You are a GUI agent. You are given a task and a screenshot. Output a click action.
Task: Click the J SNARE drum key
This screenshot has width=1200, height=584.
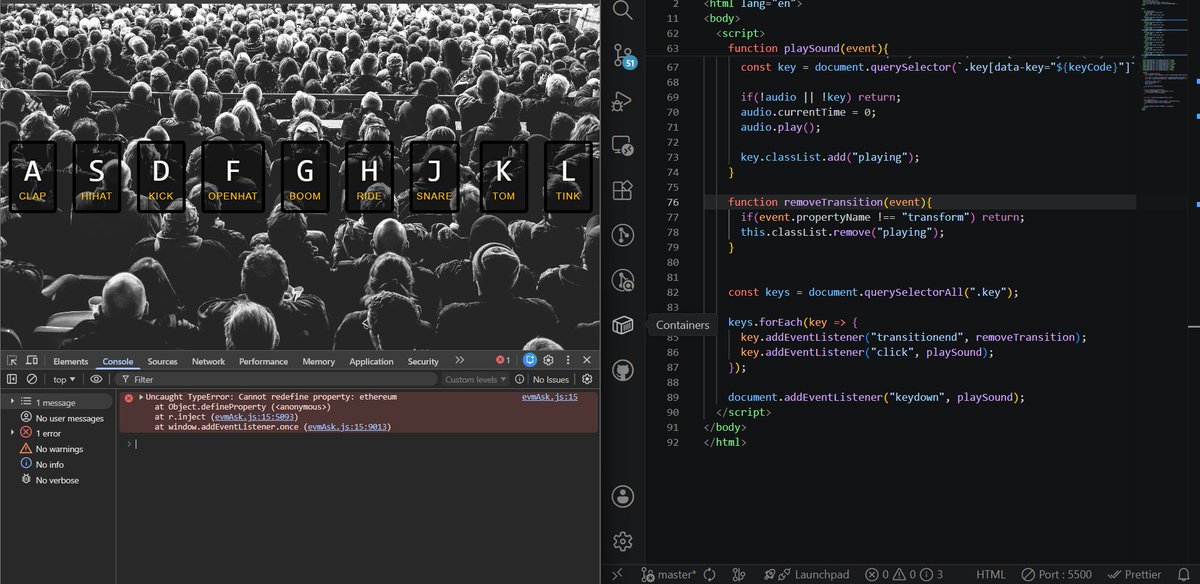coord(433,177)
